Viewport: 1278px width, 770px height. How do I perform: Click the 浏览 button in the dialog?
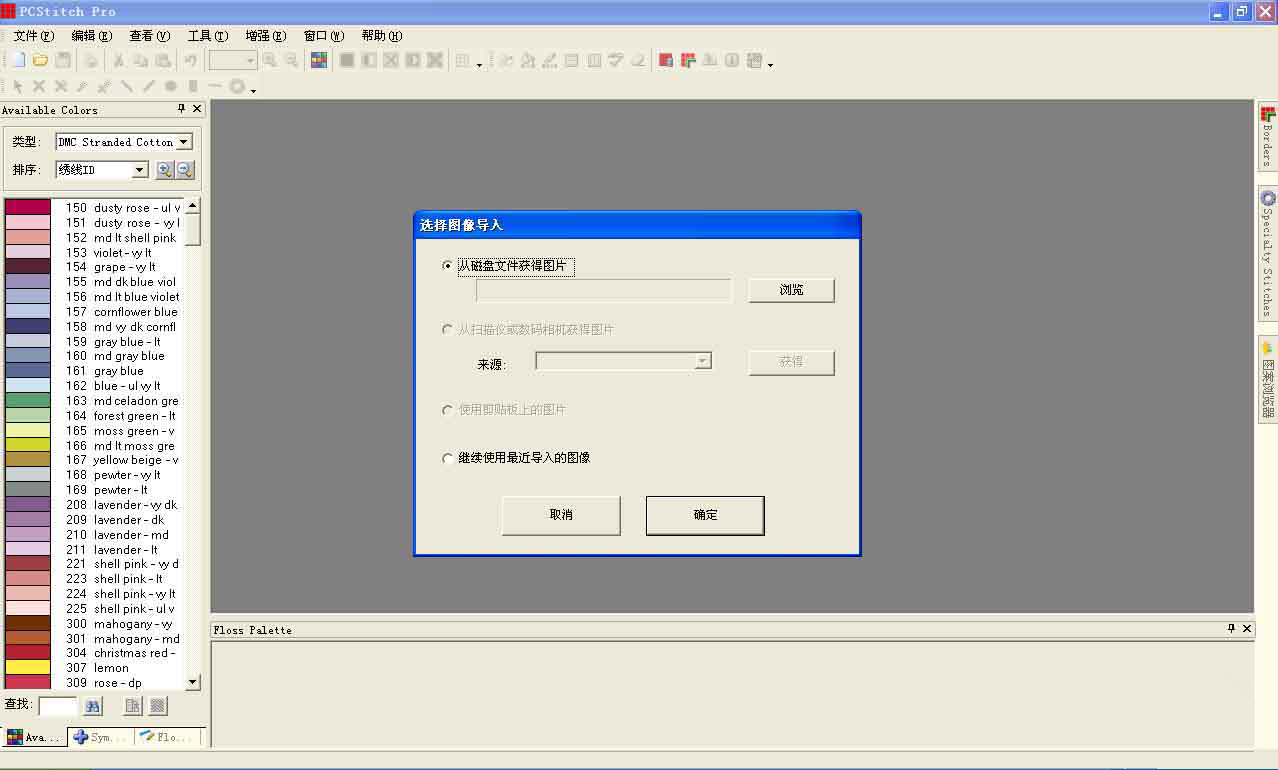(x=791, y=289)
